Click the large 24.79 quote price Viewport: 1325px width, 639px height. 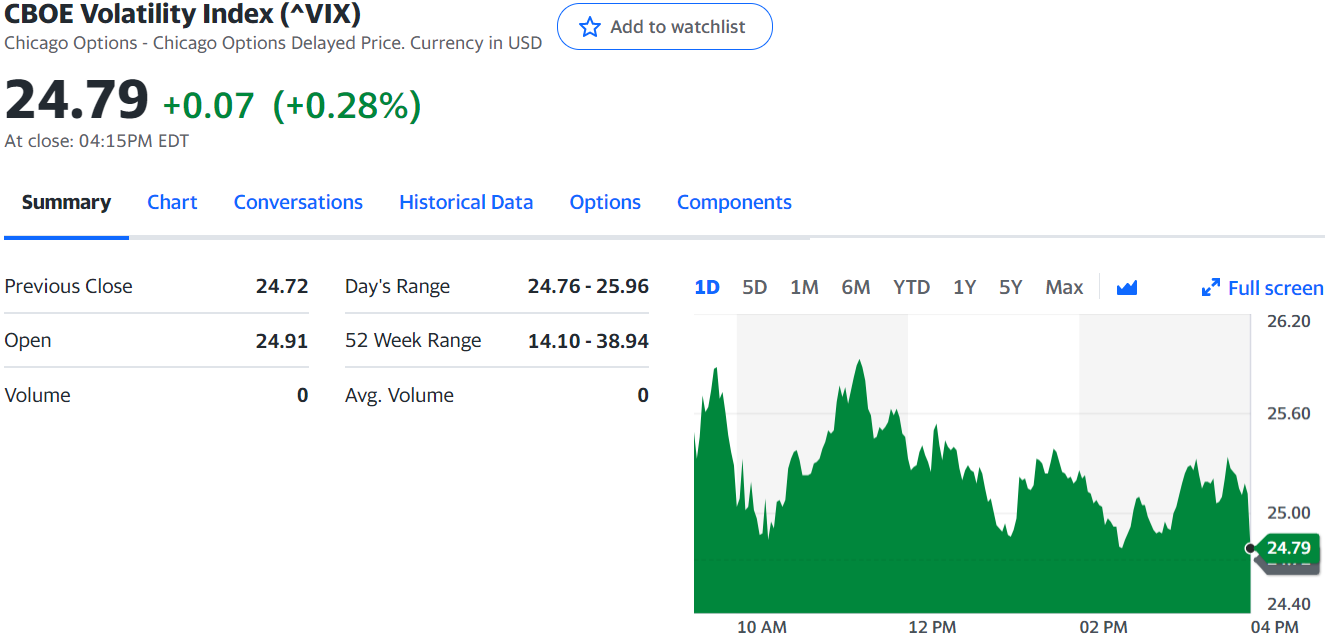(76, 101)
